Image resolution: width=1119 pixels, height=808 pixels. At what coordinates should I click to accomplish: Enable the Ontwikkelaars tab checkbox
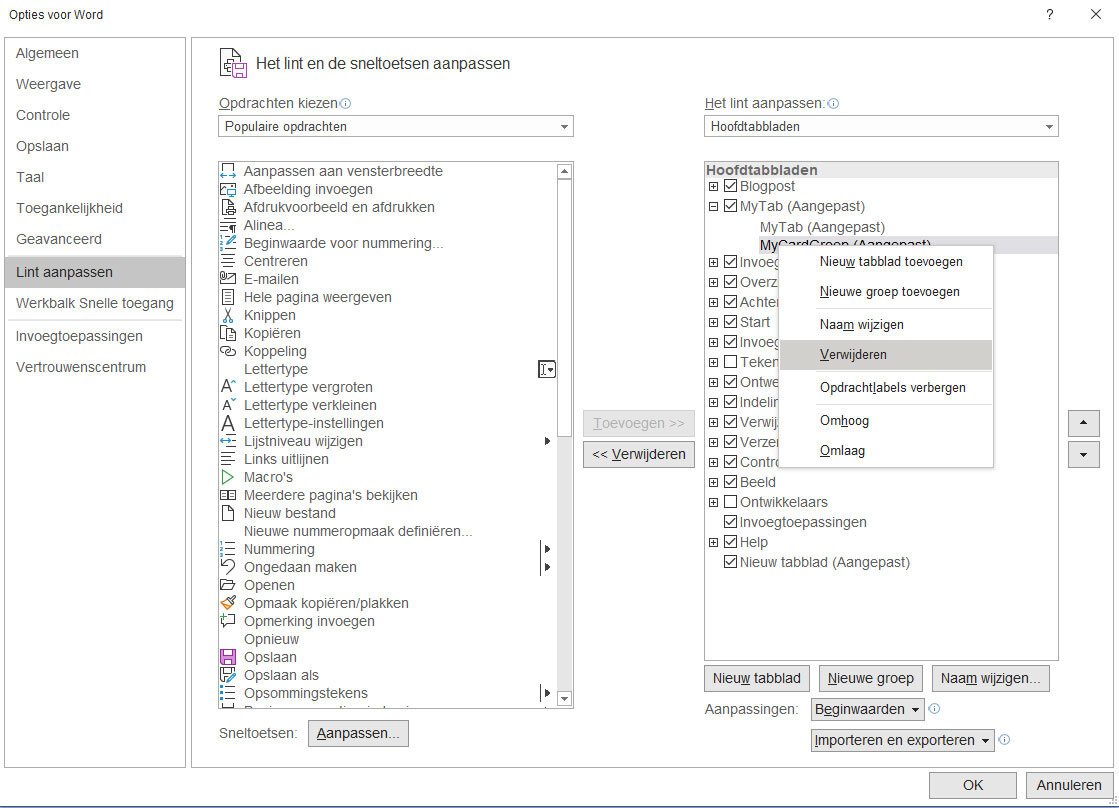pos(730,502)
